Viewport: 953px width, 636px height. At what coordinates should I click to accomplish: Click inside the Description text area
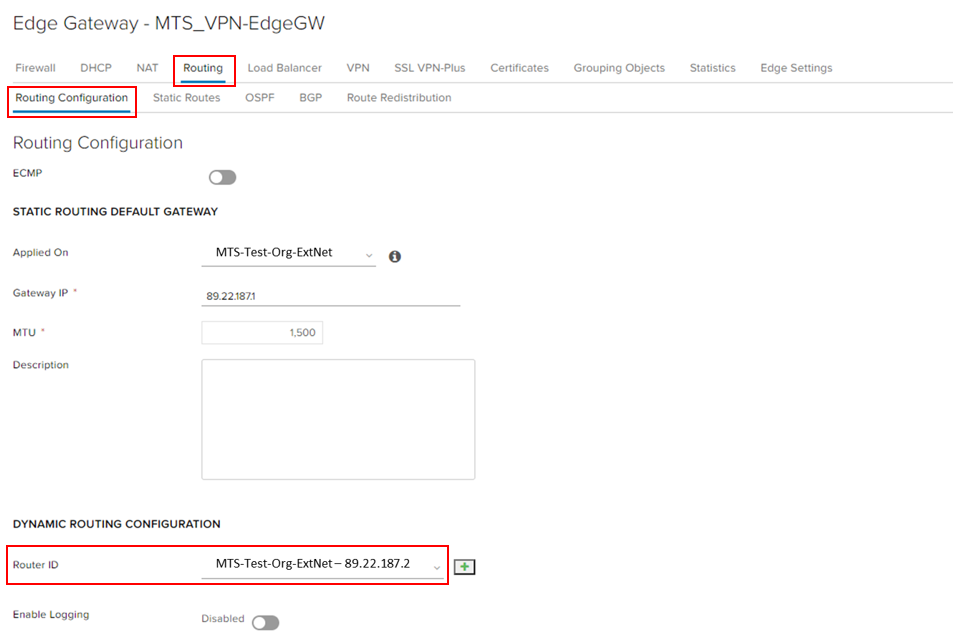pyautogui.click(x=338, y=419)
